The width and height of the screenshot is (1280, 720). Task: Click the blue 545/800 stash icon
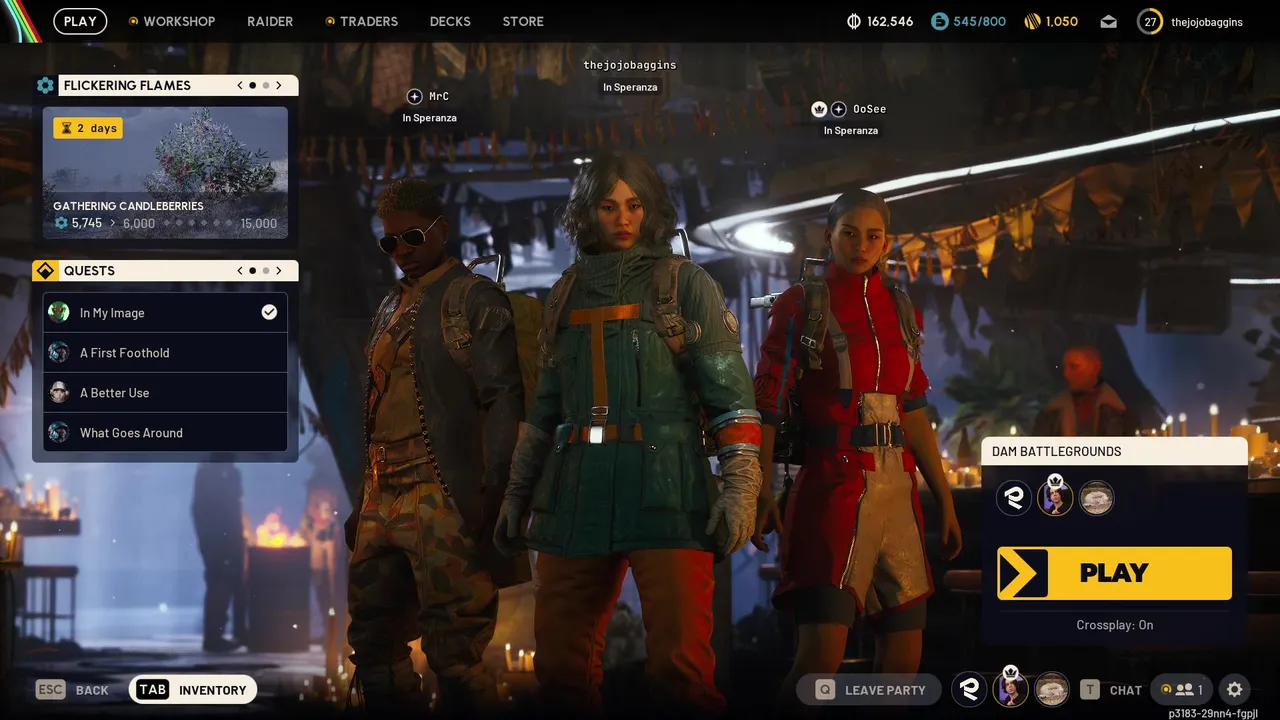tap(939, 21)
